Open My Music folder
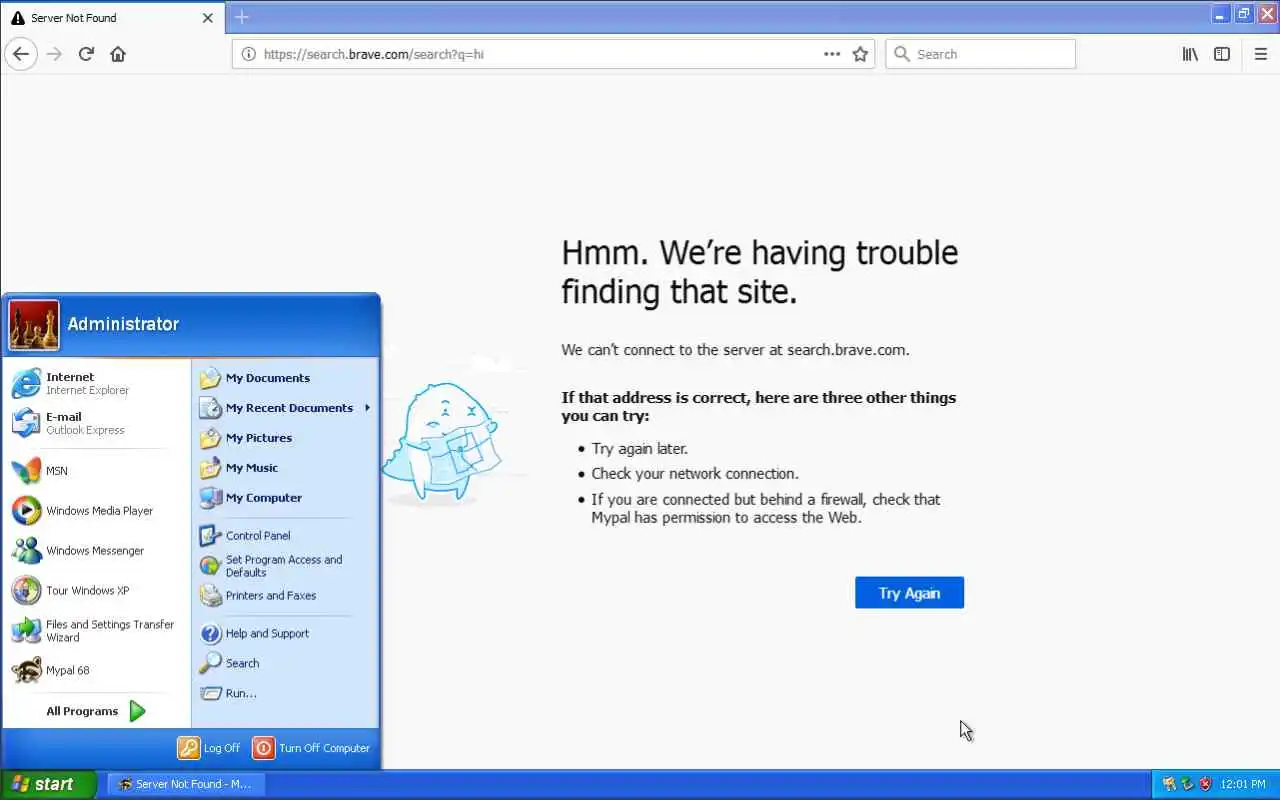The width and height of the screenshot is (1280, 800). (x=285, y=468)
